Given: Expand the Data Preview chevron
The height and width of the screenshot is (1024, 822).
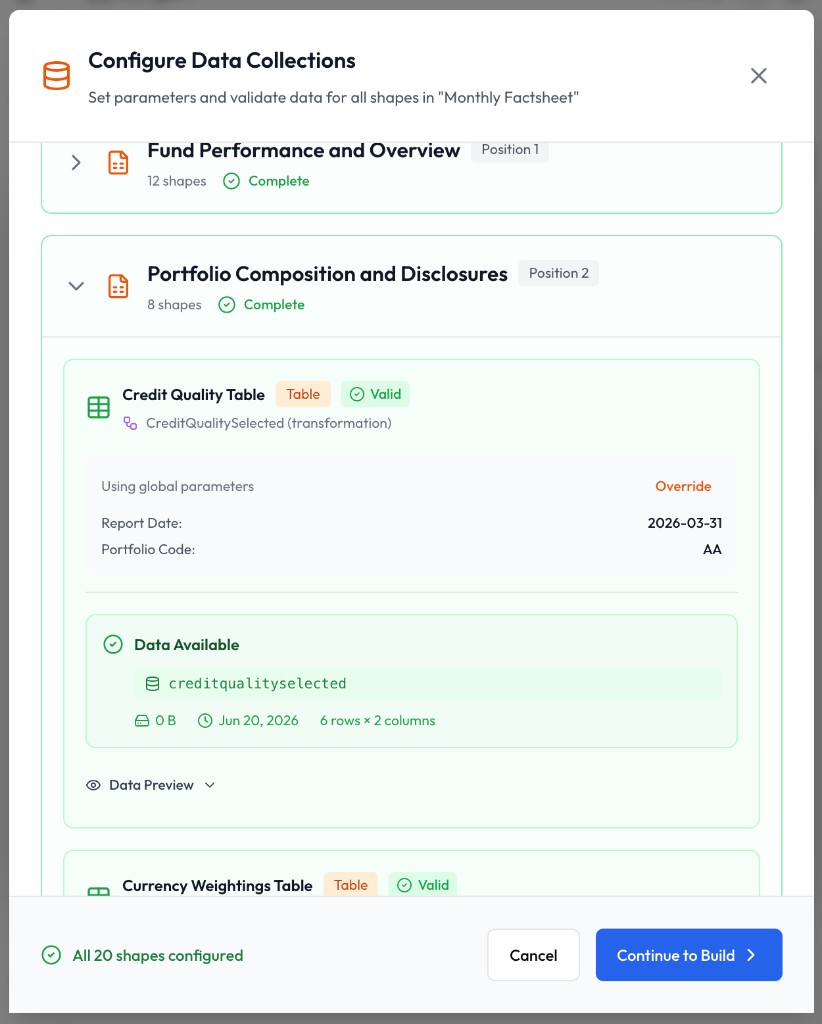Looking at the screenshot, I should tap(210, 786).
